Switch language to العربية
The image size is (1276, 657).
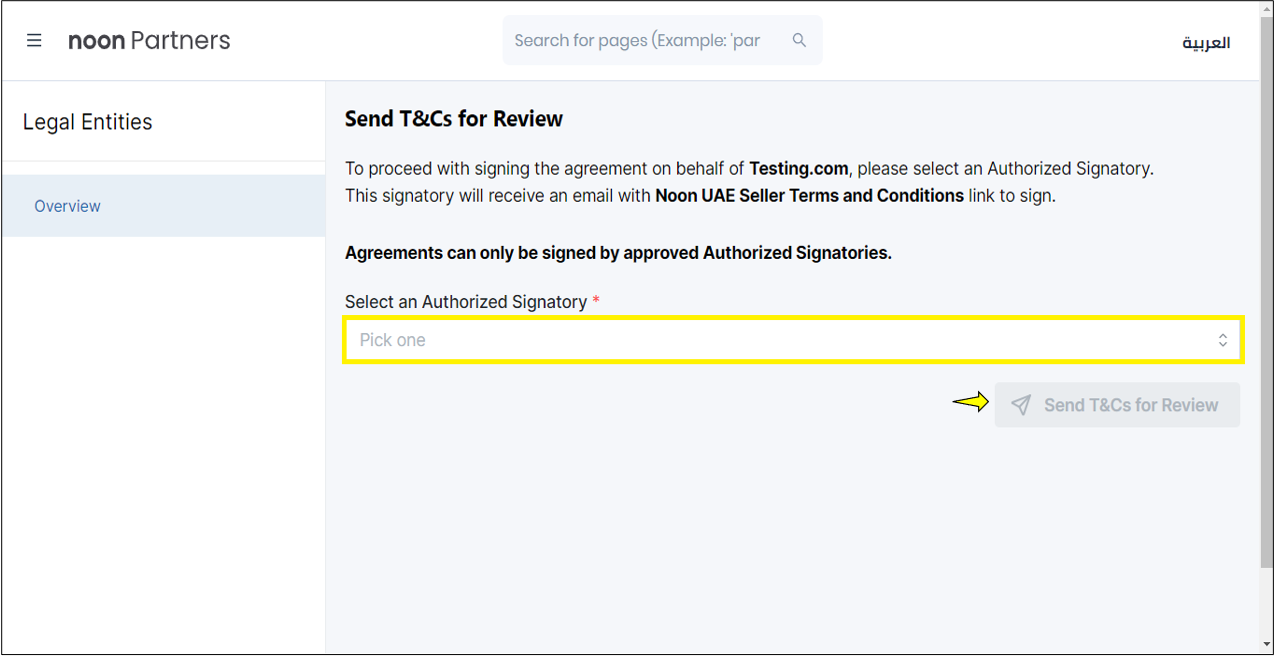click(x=1206, y=42)
